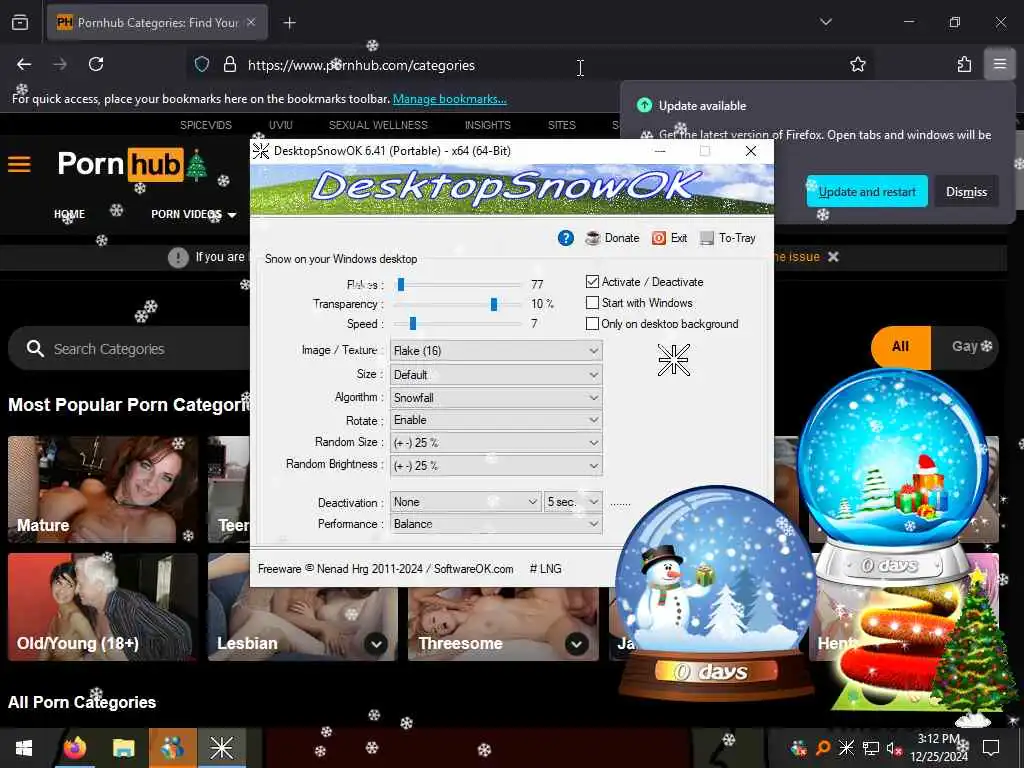Open Deactivation dropdown showing None
The height and width of the screenshot is (768, 1024).
click(x=466, y=502)
